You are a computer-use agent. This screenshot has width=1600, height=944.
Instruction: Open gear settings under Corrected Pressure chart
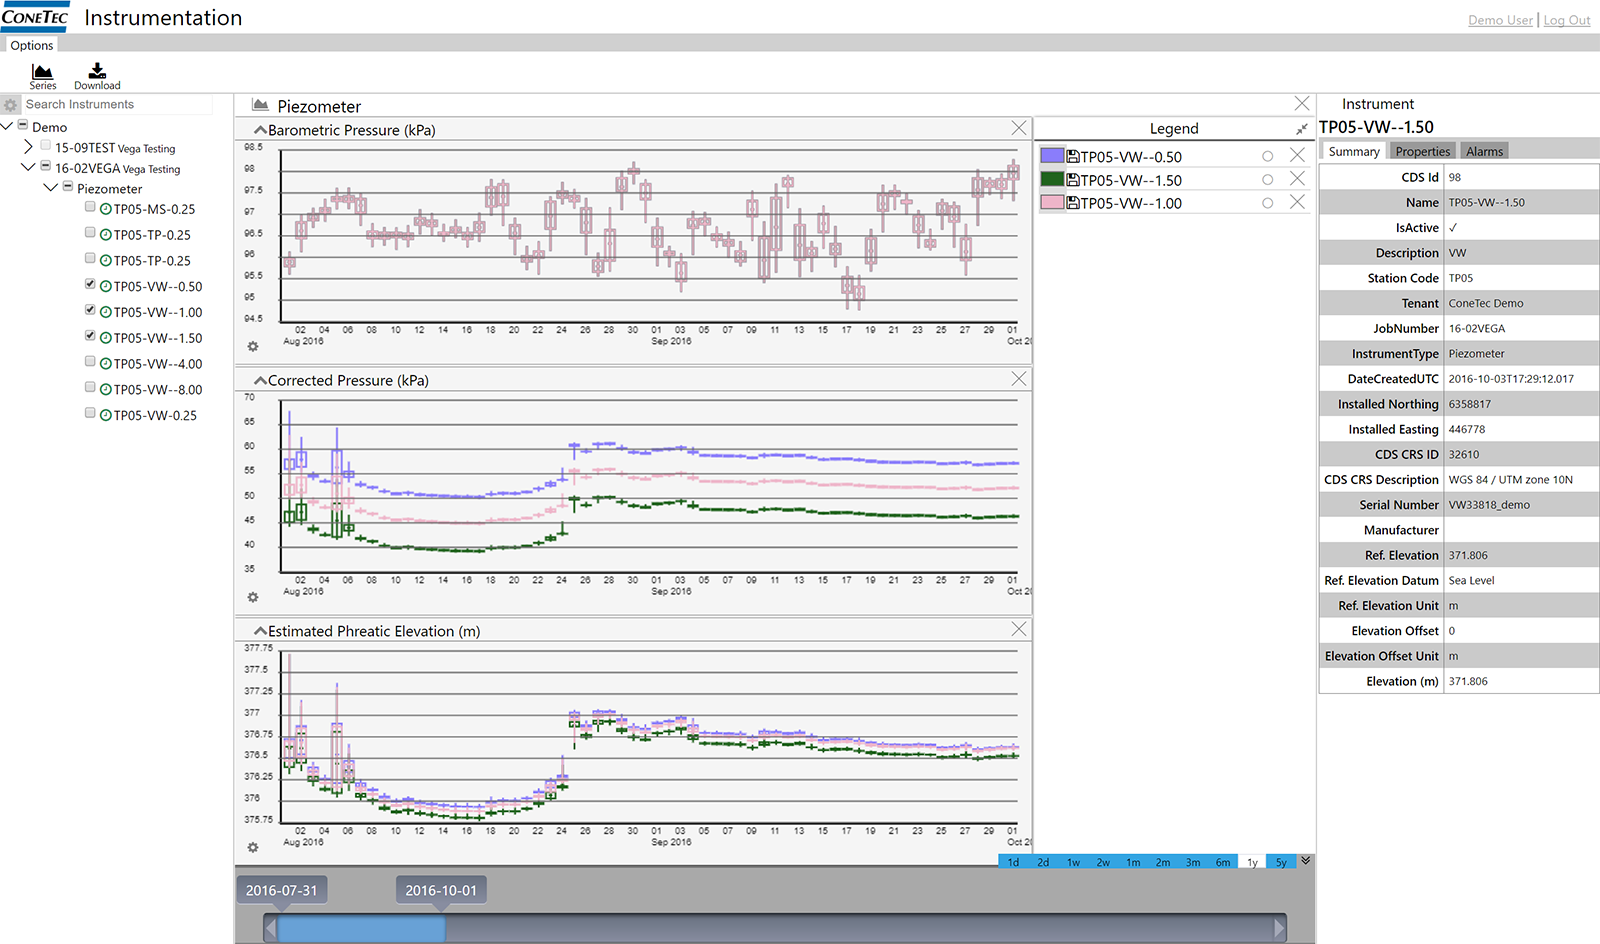[253, 598]
